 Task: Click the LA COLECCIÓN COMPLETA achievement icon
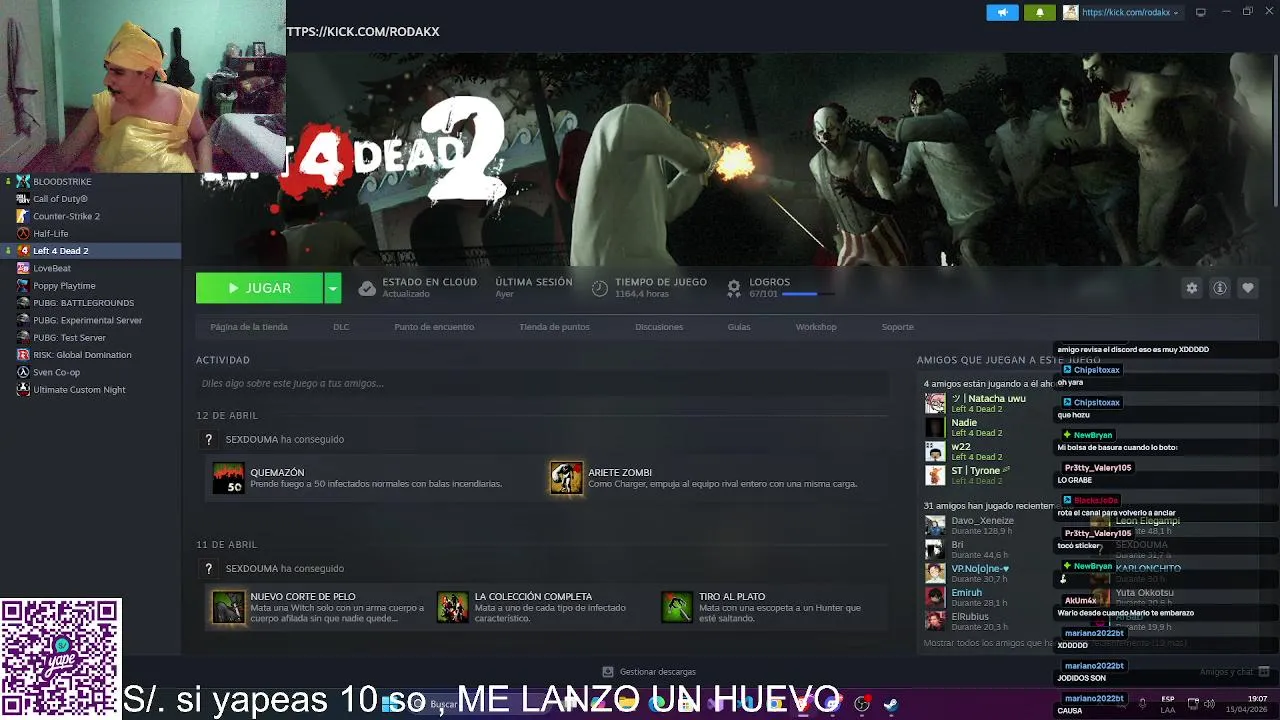pyautogui.click(x=452, y=607)
